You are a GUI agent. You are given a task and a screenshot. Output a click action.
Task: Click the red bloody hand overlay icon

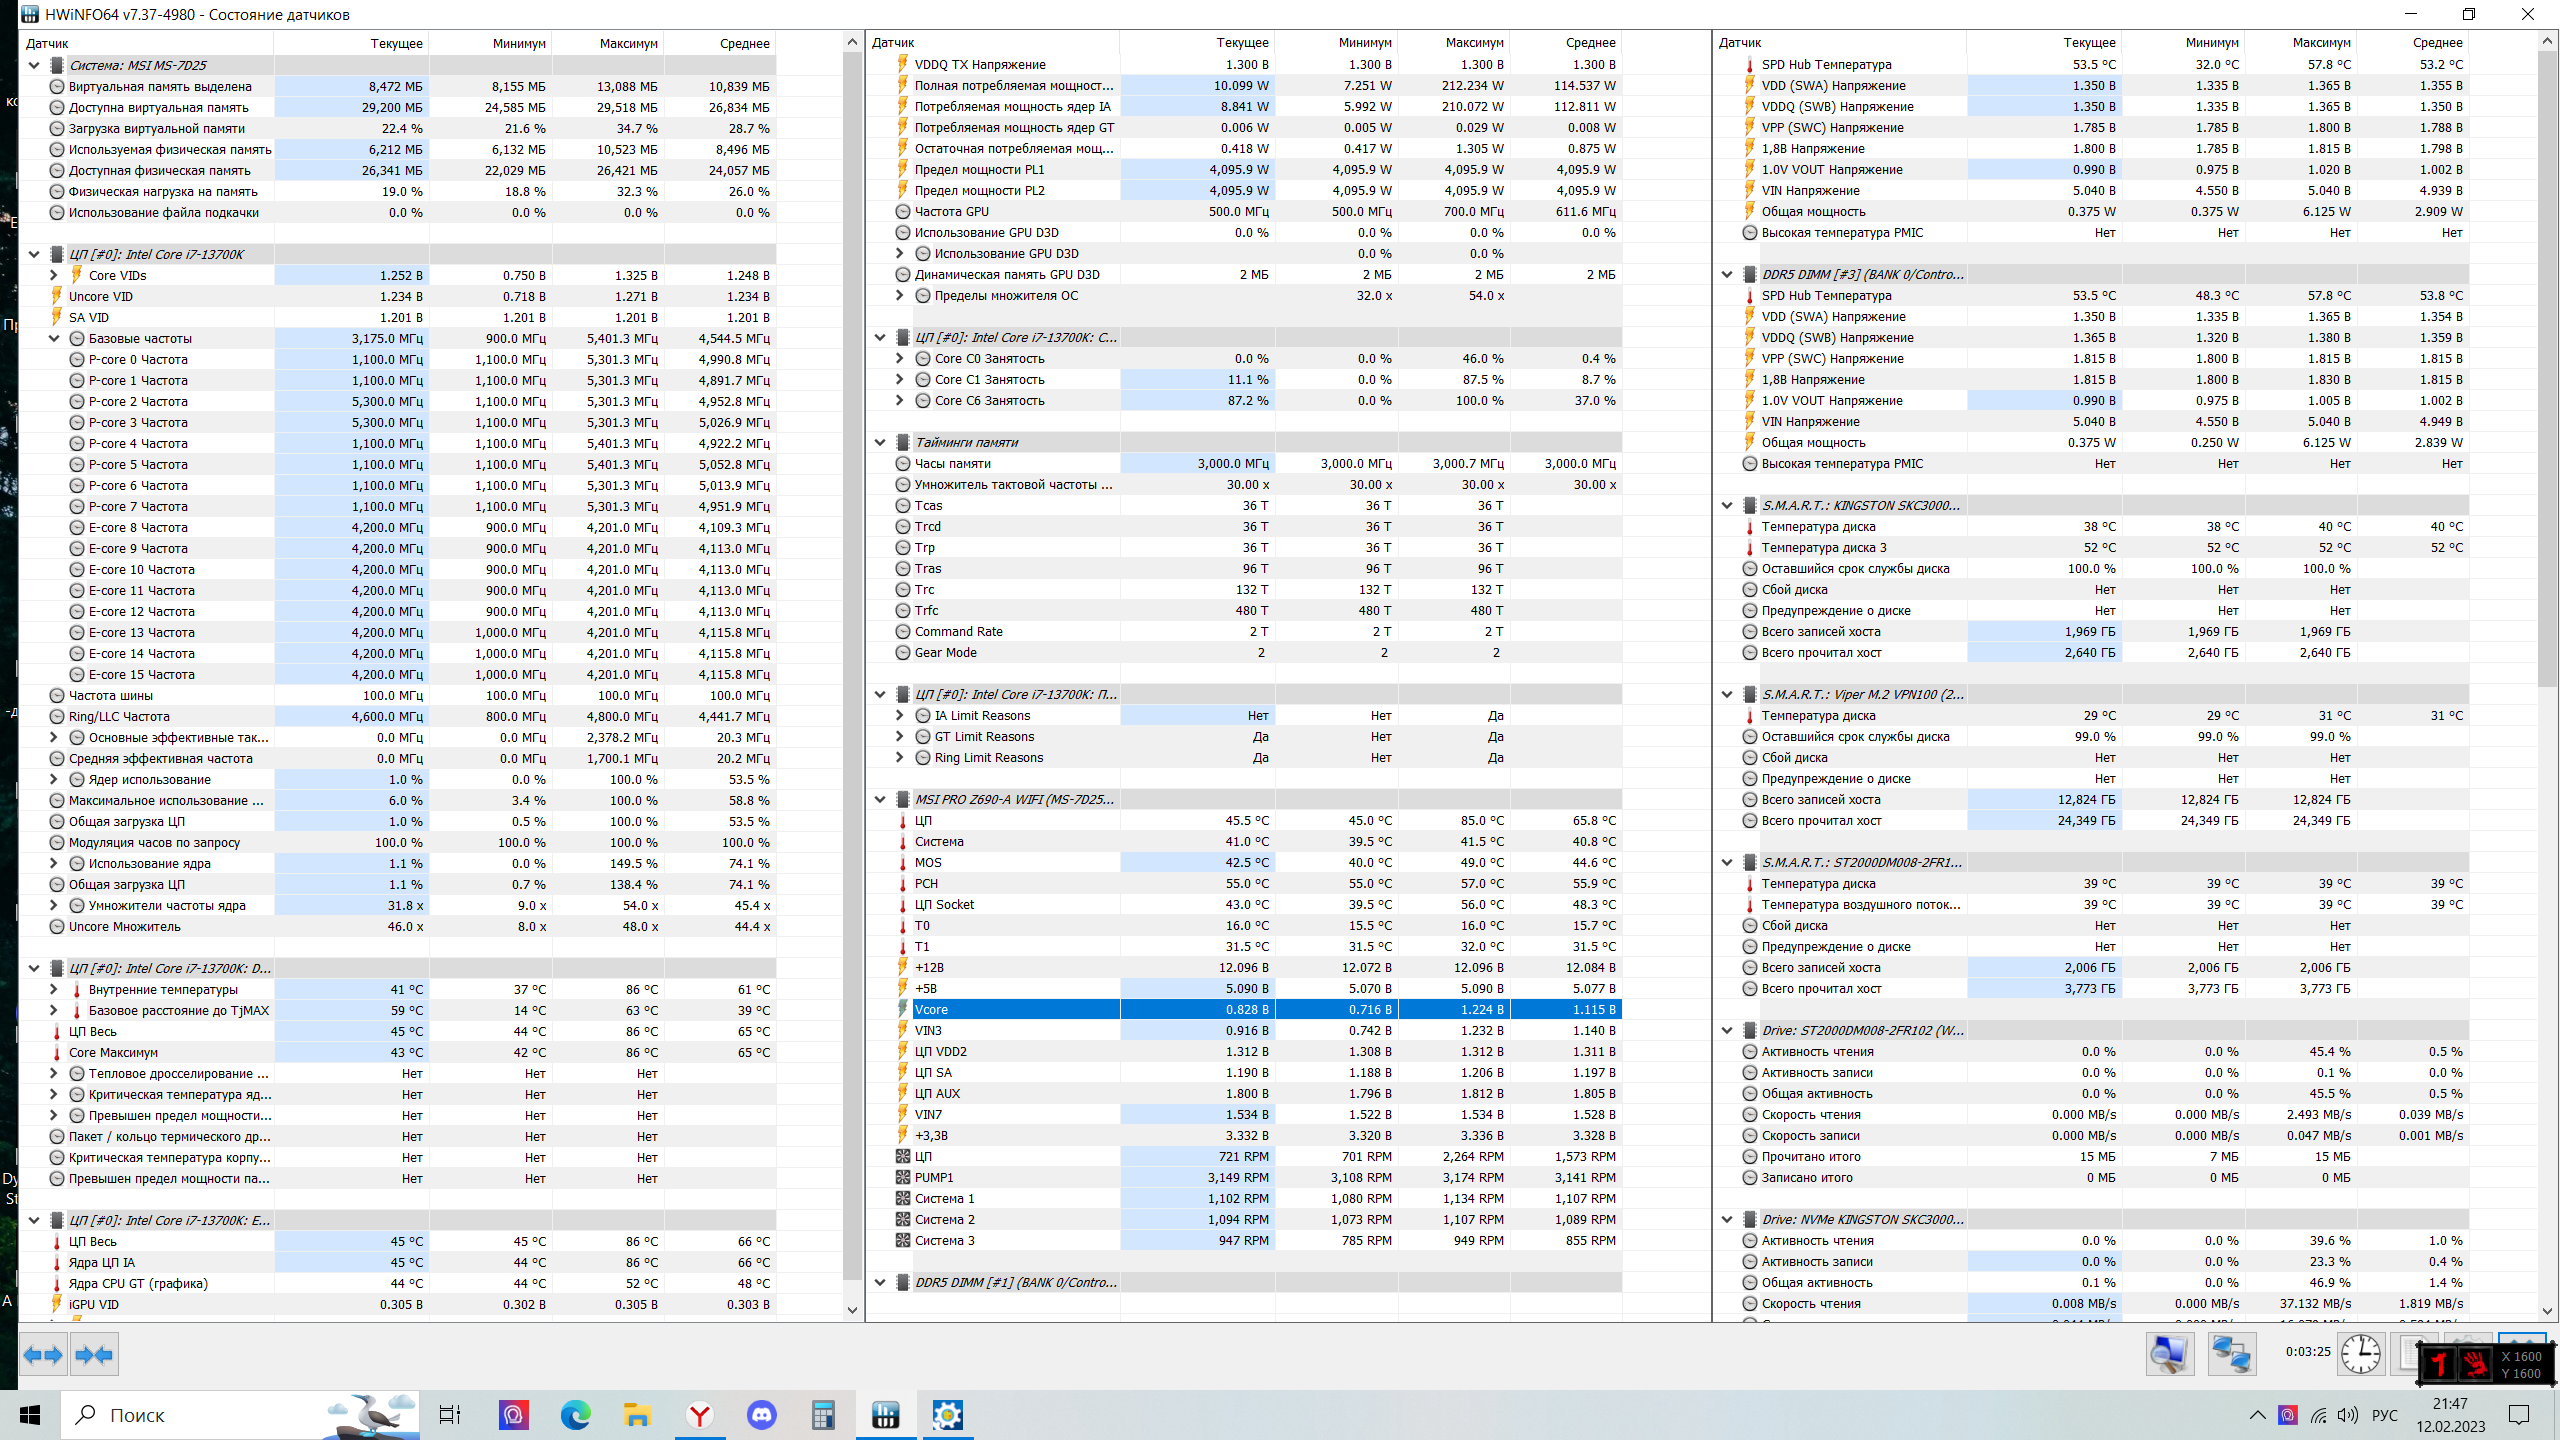pos(2474,1363)
